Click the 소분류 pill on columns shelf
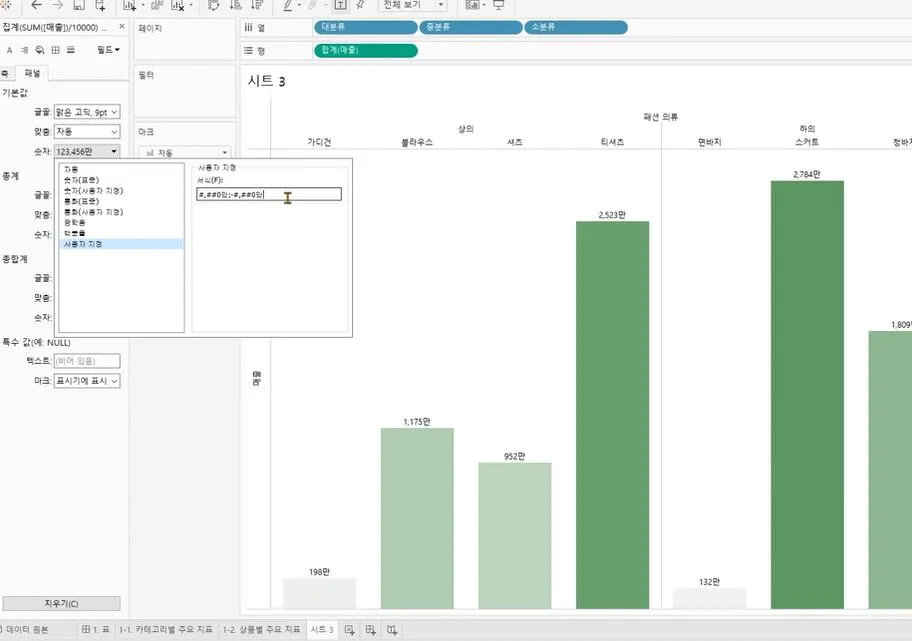This screenshot has height=641, width=912. [x=576, y=27]
